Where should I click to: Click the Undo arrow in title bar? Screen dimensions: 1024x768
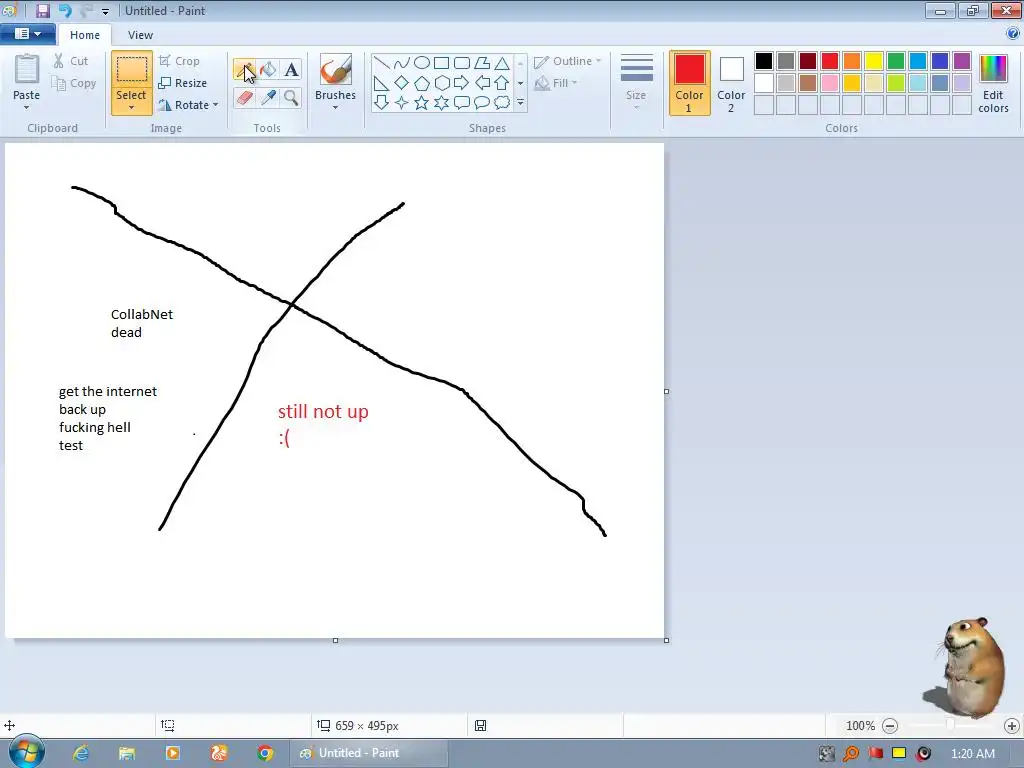[x=65, y=10]
